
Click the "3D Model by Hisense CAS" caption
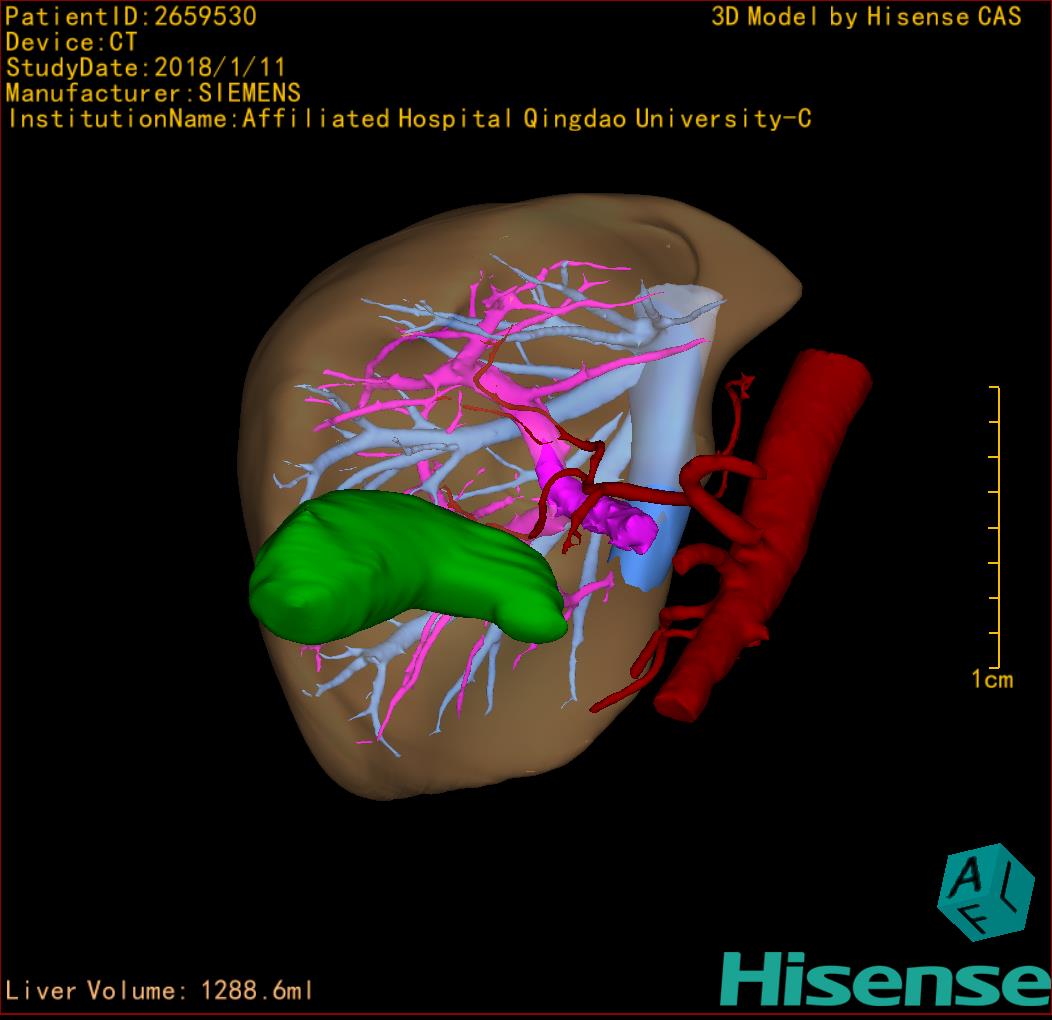click(x=866, y=16)
